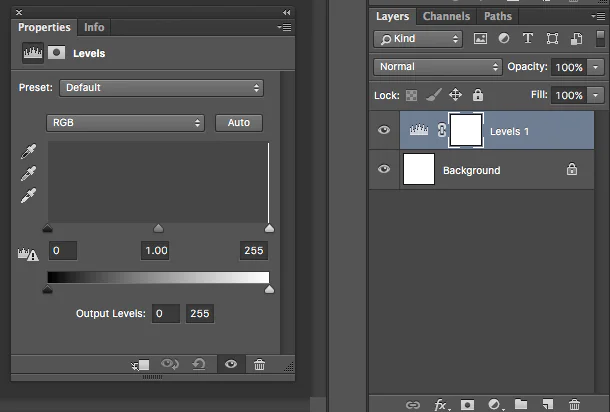Select the white point eyedropper
The width and height of the screenshot is (610, 412).
(28, 195)
